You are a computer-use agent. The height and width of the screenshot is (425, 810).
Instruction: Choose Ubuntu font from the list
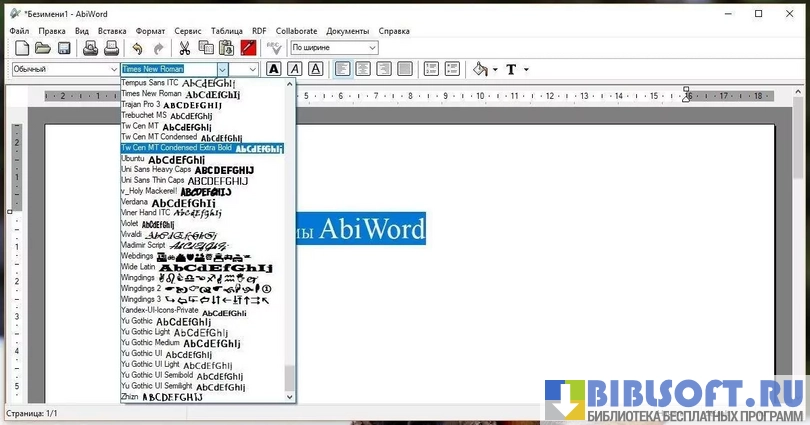pyautogui.click(x=133, y=159)
